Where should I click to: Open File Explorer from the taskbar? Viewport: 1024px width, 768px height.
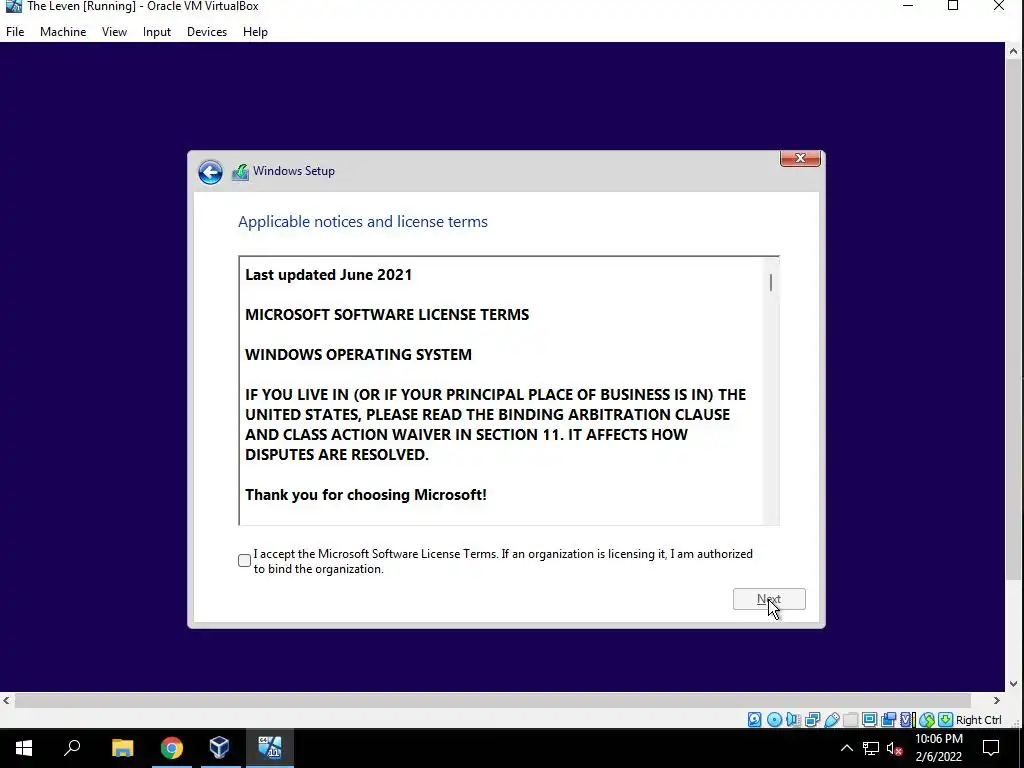[x=122, y=748]
